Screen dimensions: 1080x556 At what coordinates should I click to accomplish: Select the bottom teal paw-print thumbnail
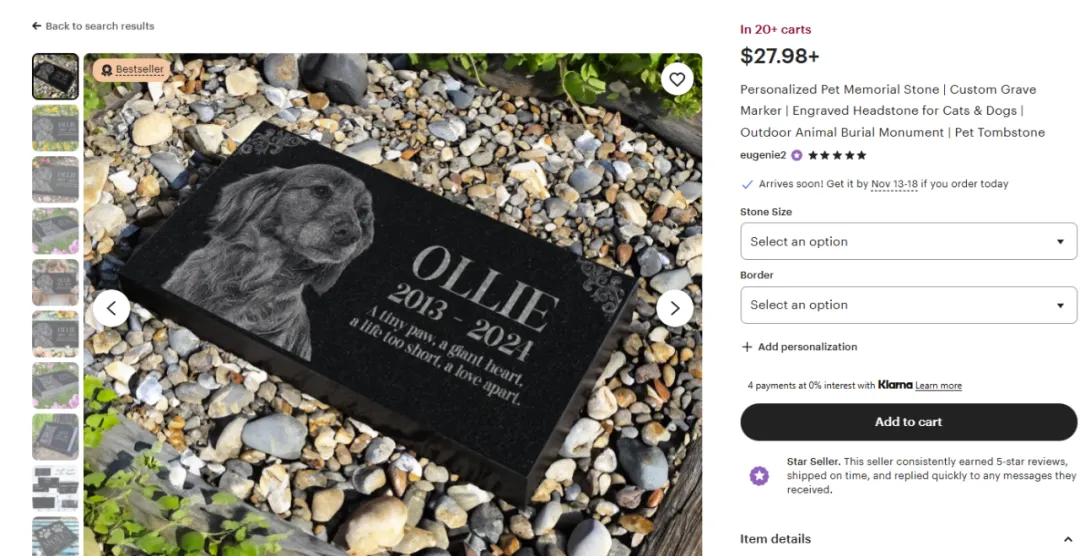[56, 537]
